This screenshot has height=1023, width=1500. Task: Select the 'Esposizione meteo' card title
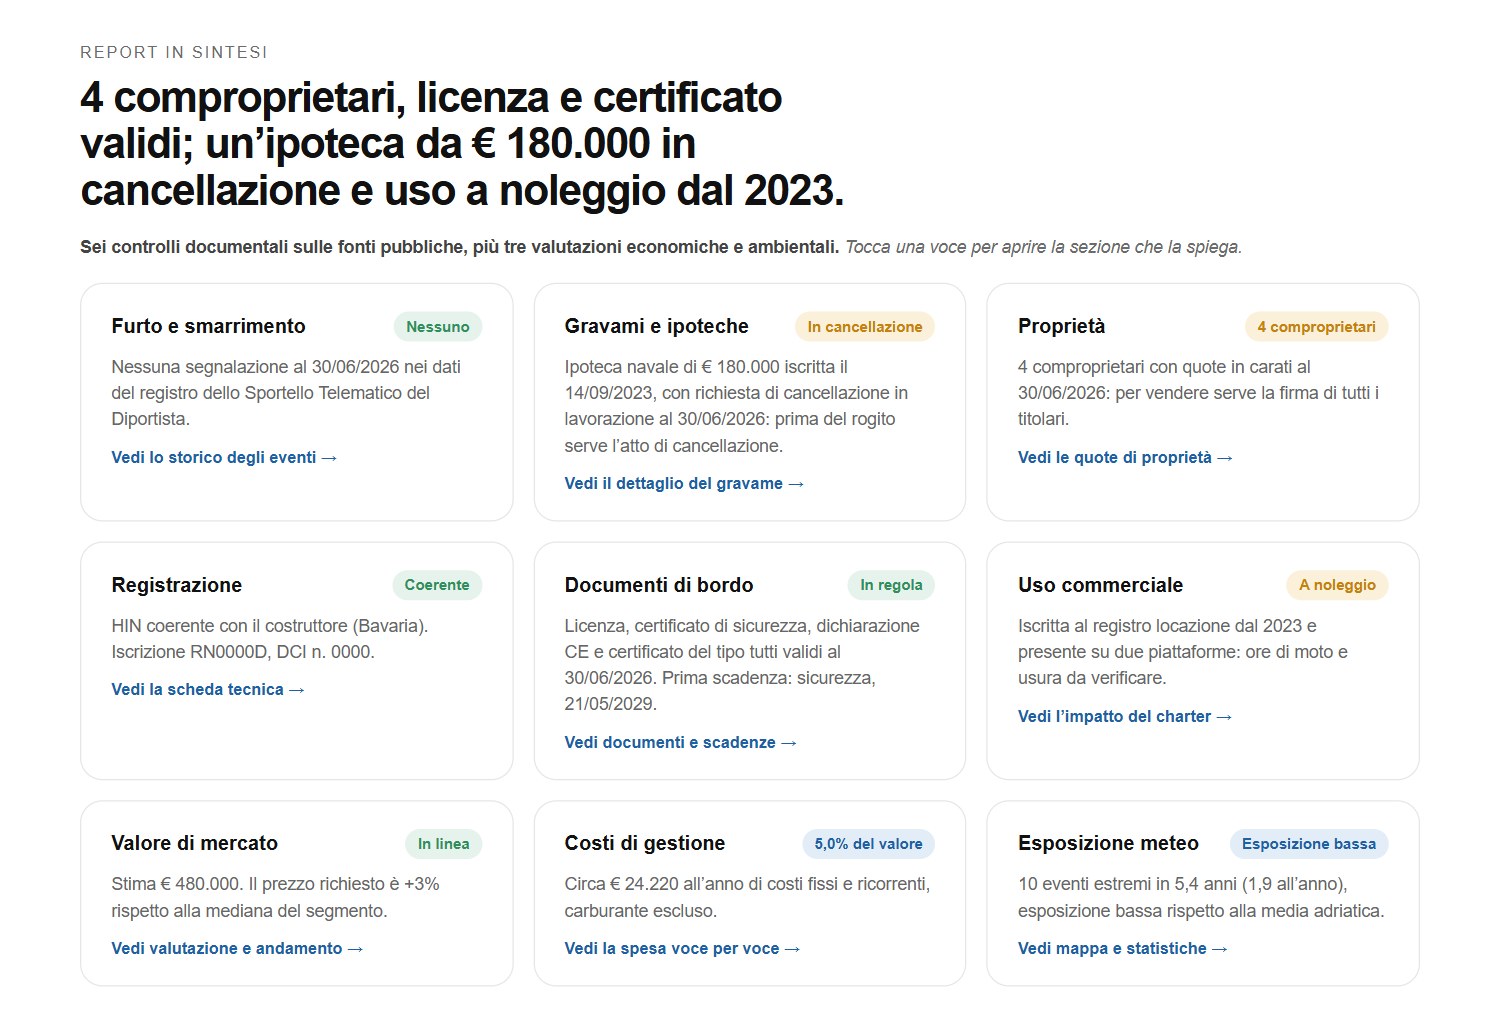pos(1108,843)
